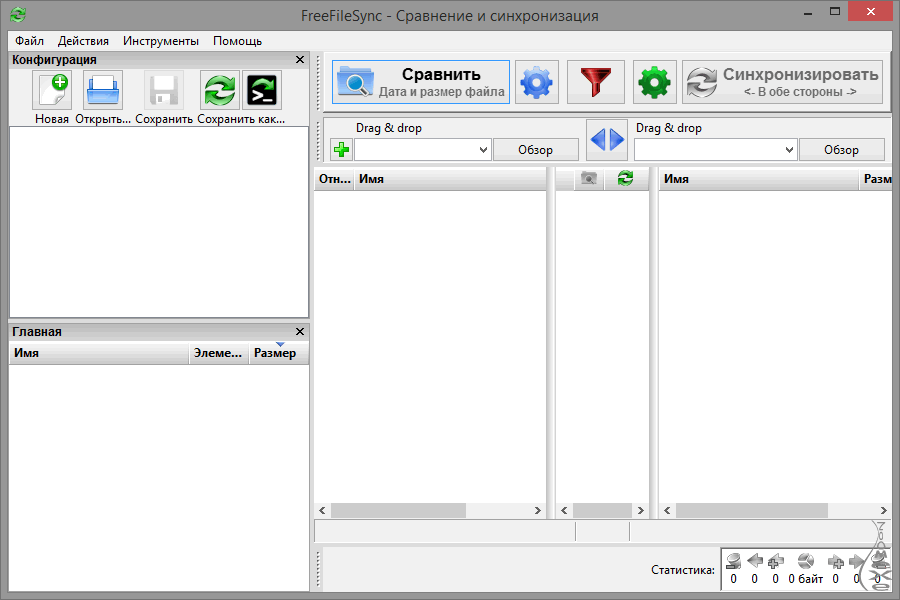Screen dimensions: 900x600
Task: Expand the right folder path dropdown
Action: pos(789,150)
